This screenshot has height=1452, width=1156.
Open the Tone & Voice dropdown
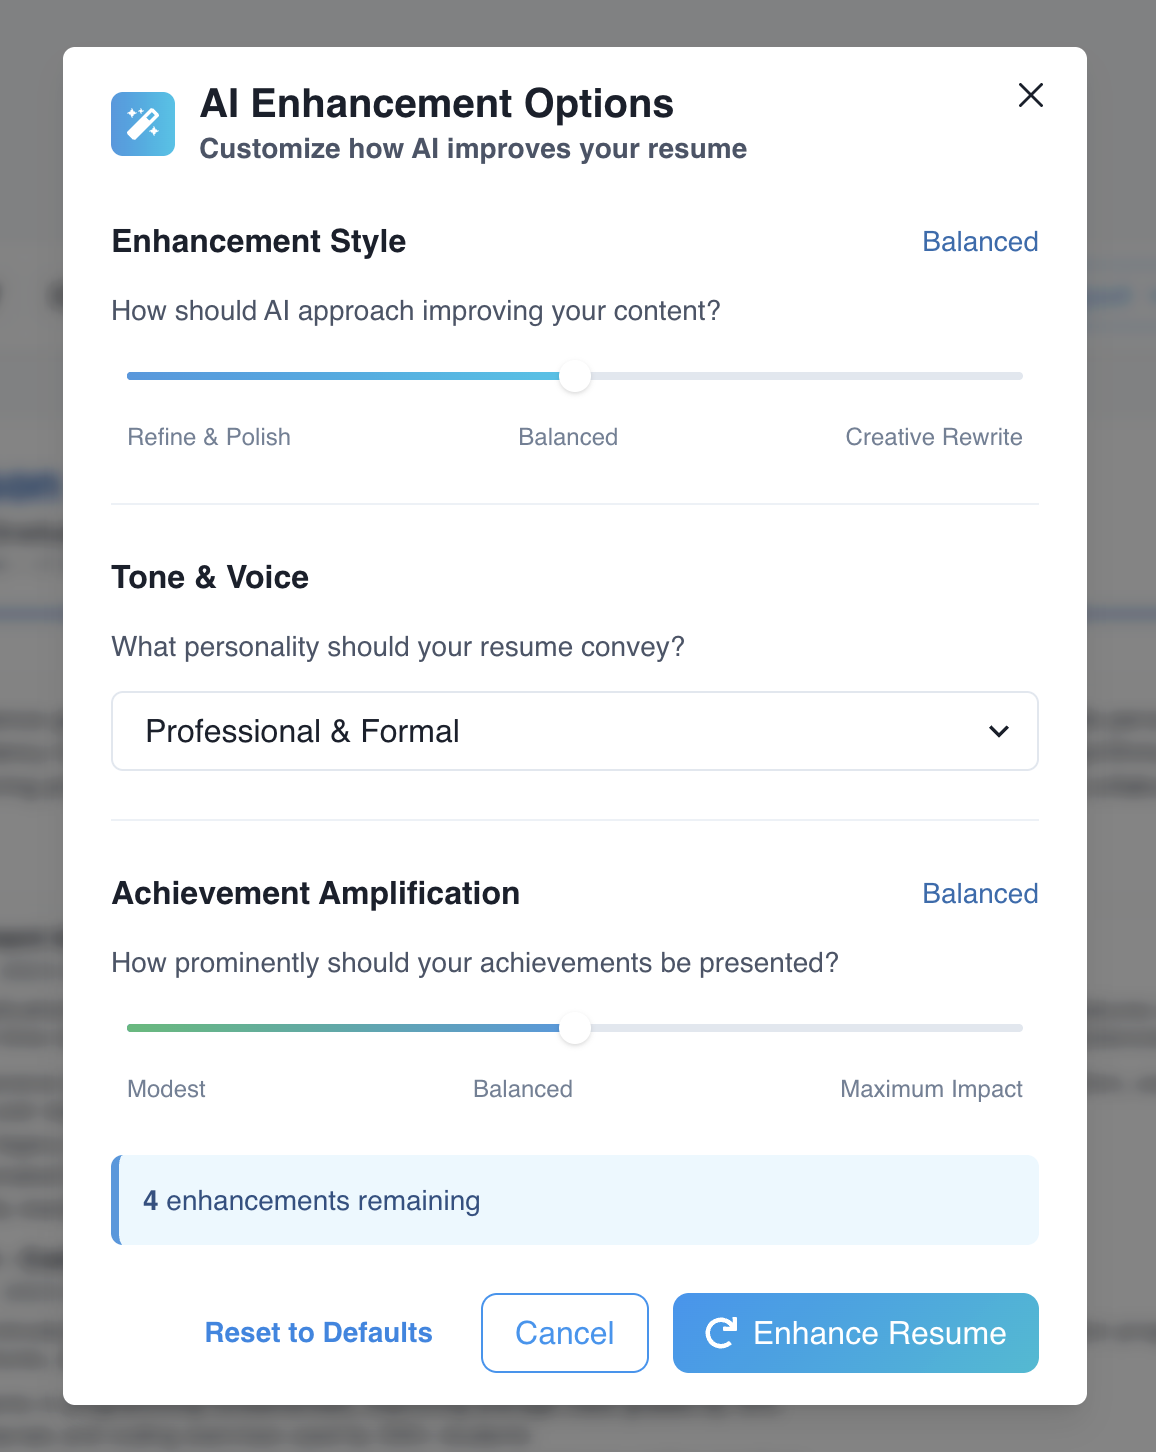pos(574,731)
